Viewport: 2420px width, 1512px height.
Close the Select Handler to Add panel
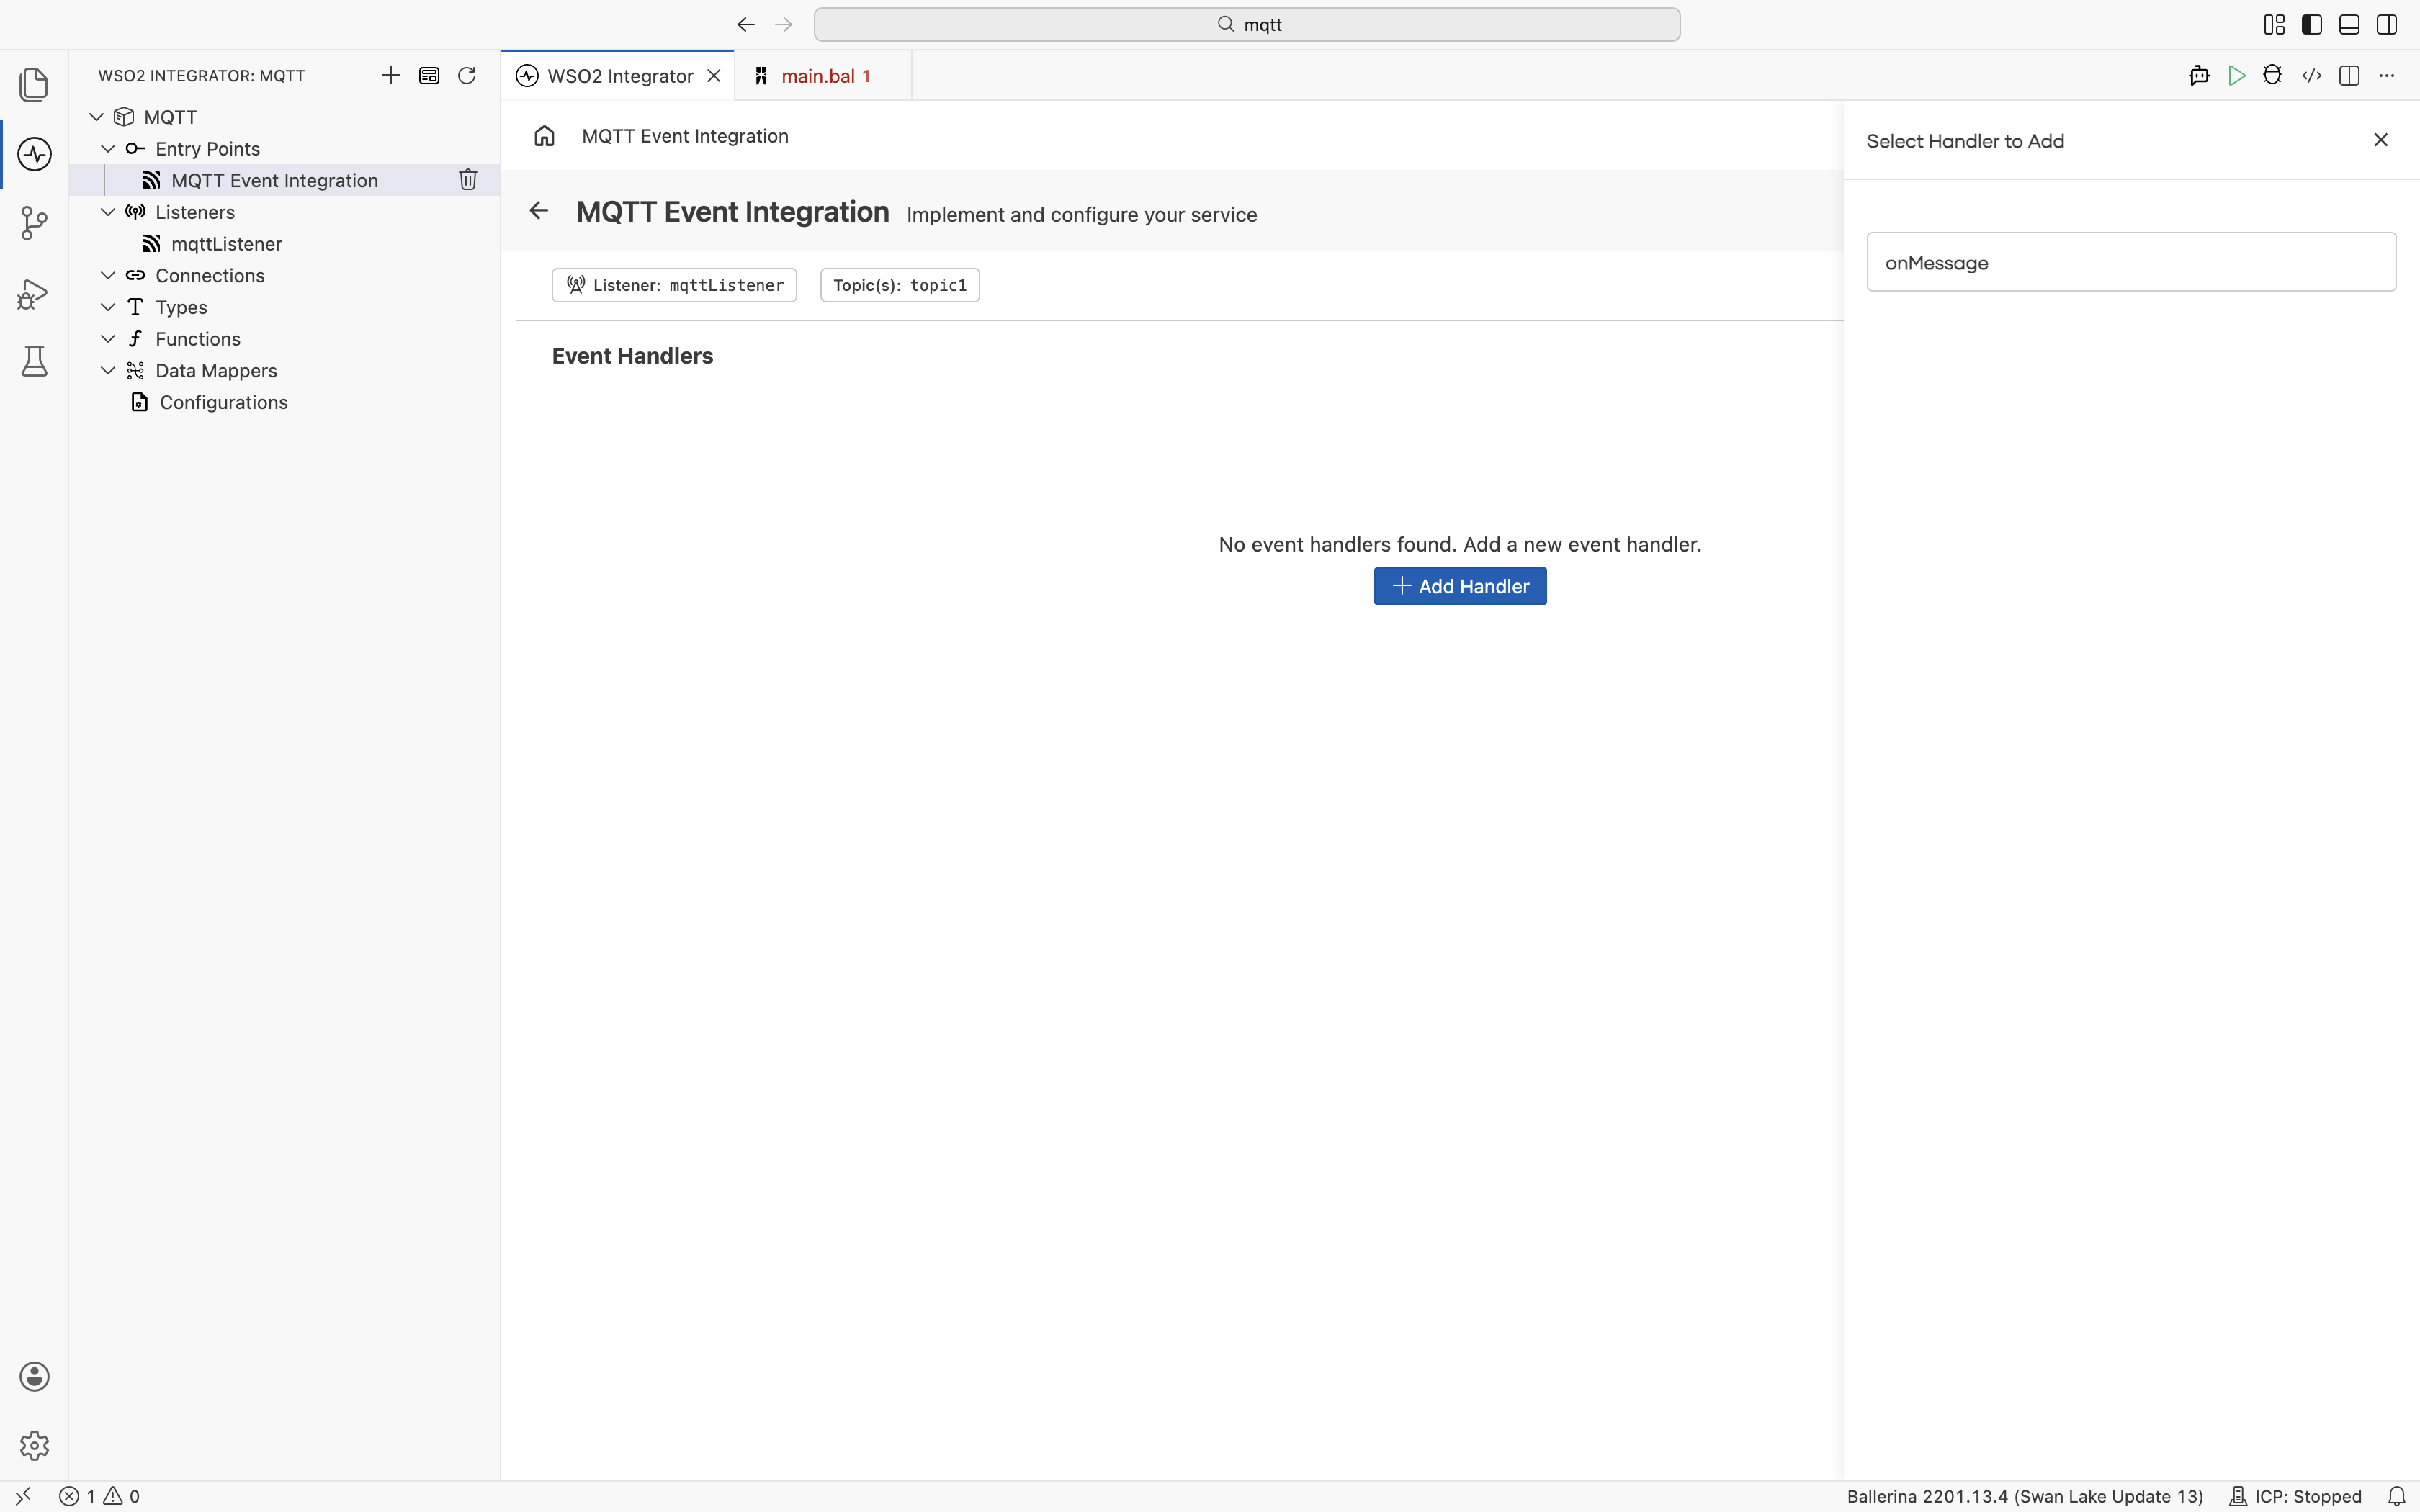pos(2381,140)
